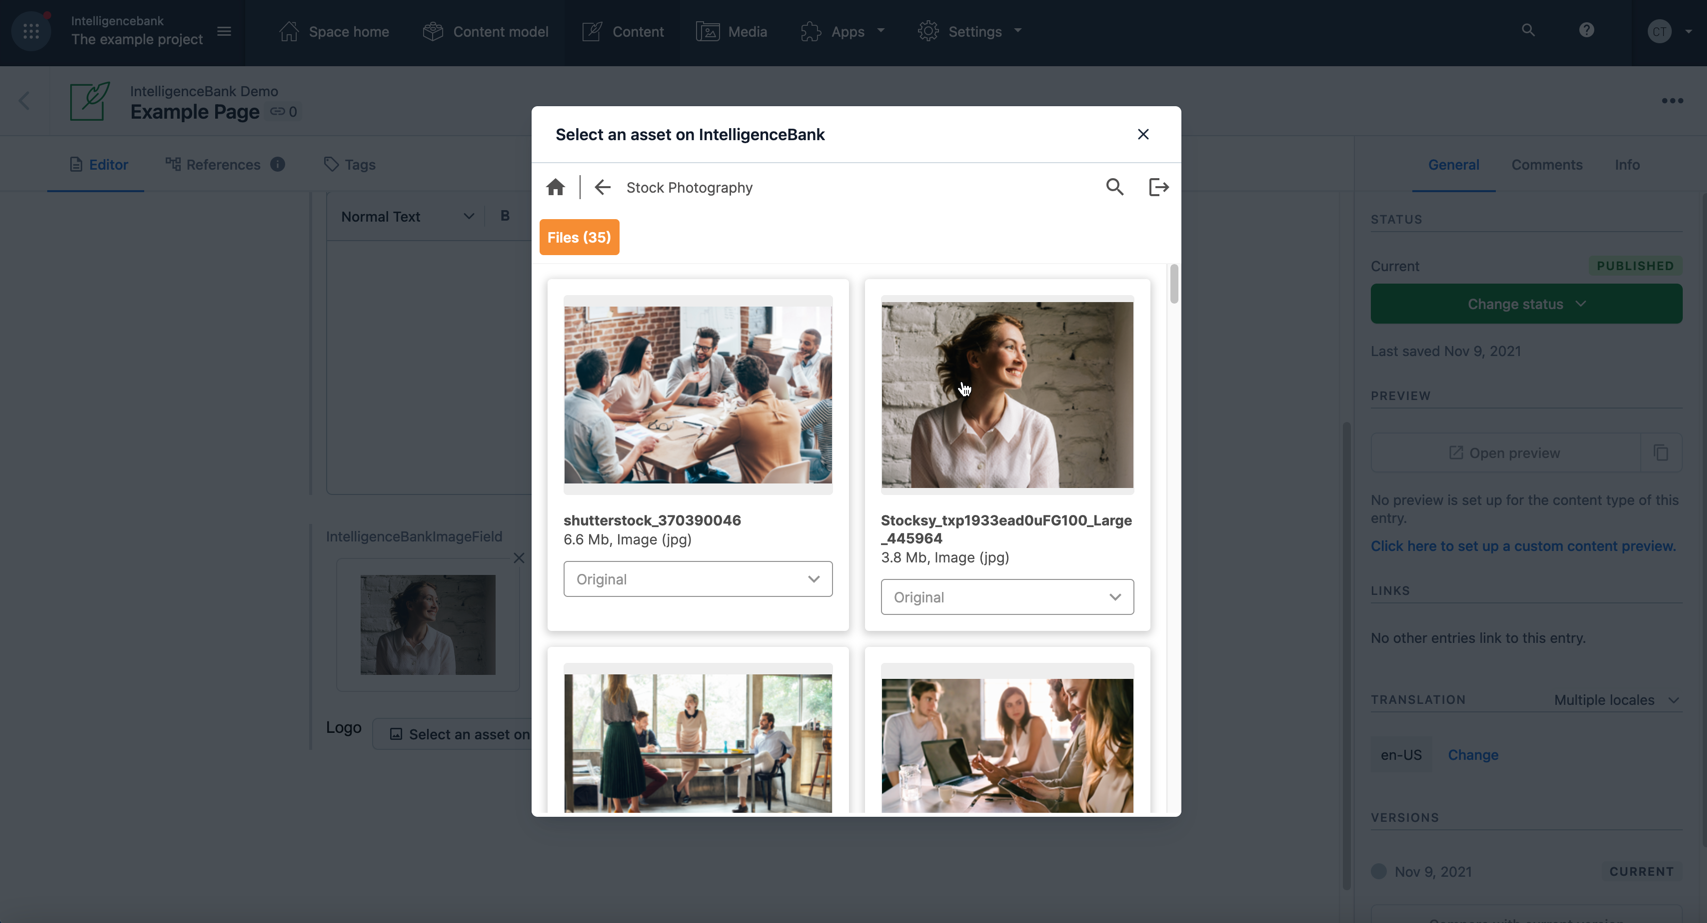1707x923 pixels.
Task: Click the CURRENT version label
Action: (x=1641, y=872)
